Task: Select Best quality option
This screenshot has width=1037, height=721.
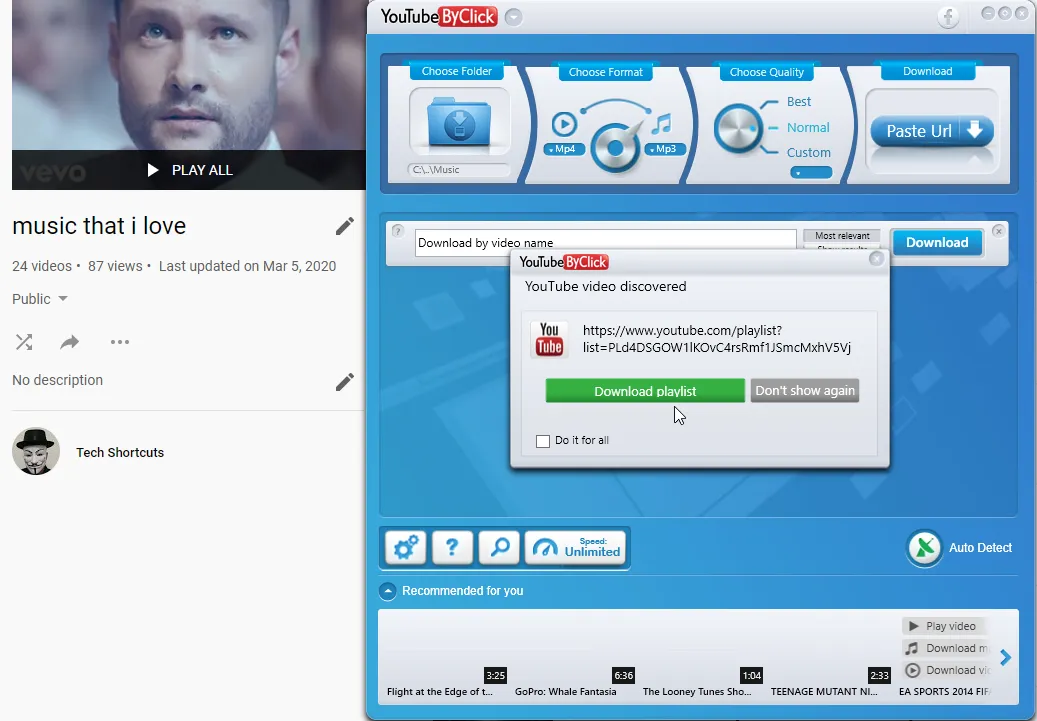Action: tap(798, 102)
